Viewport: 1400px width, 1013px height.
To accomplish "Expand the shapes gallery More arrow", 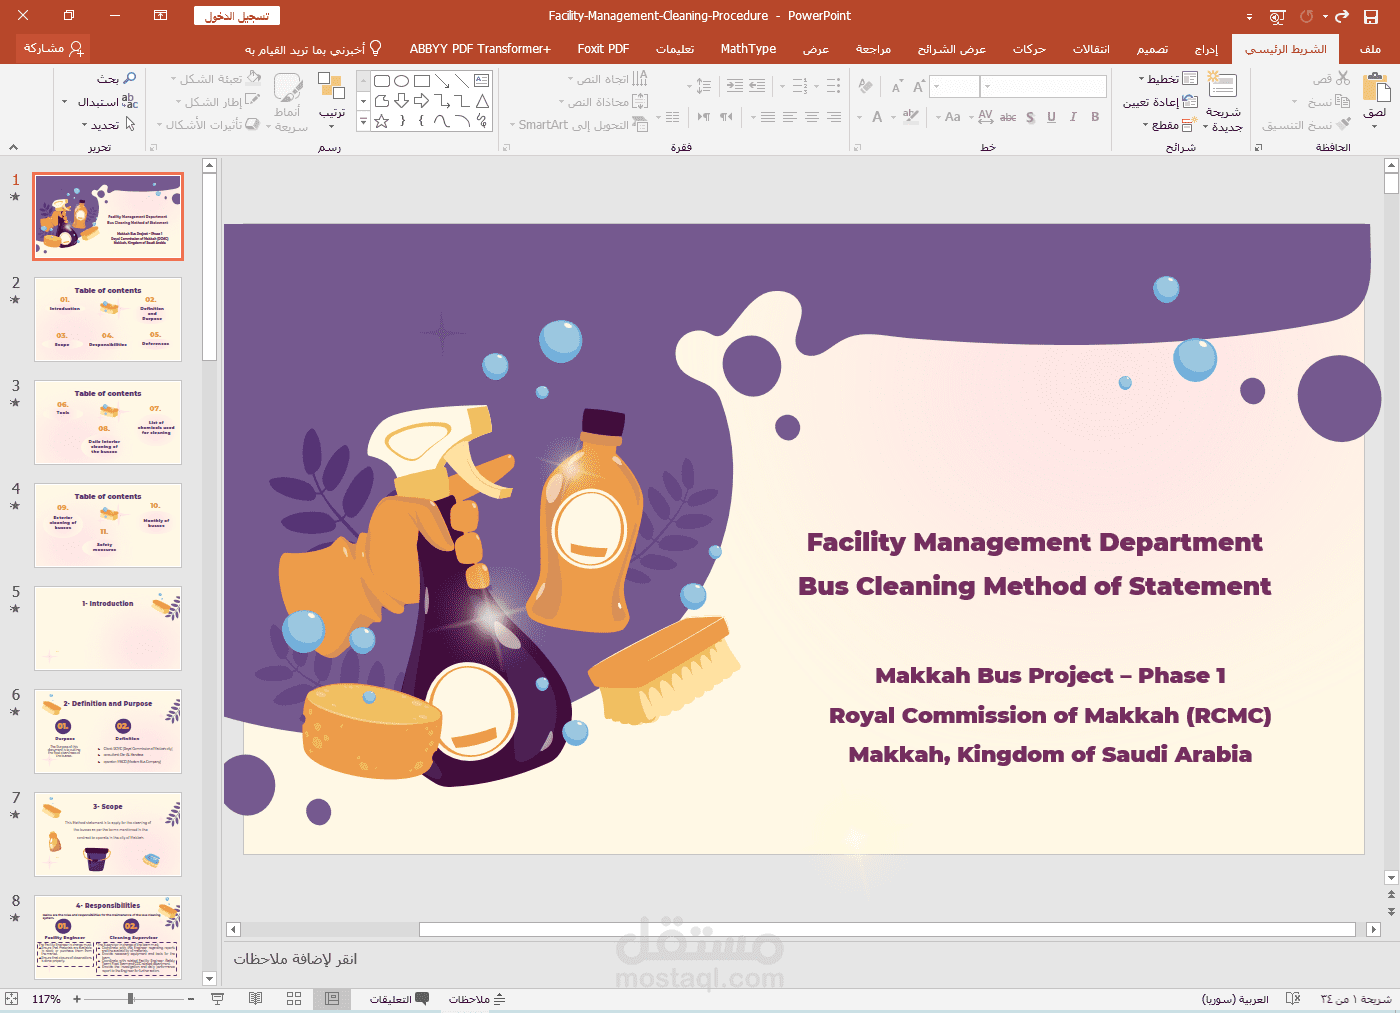I will pyautogui.click(x=364, y=121).
